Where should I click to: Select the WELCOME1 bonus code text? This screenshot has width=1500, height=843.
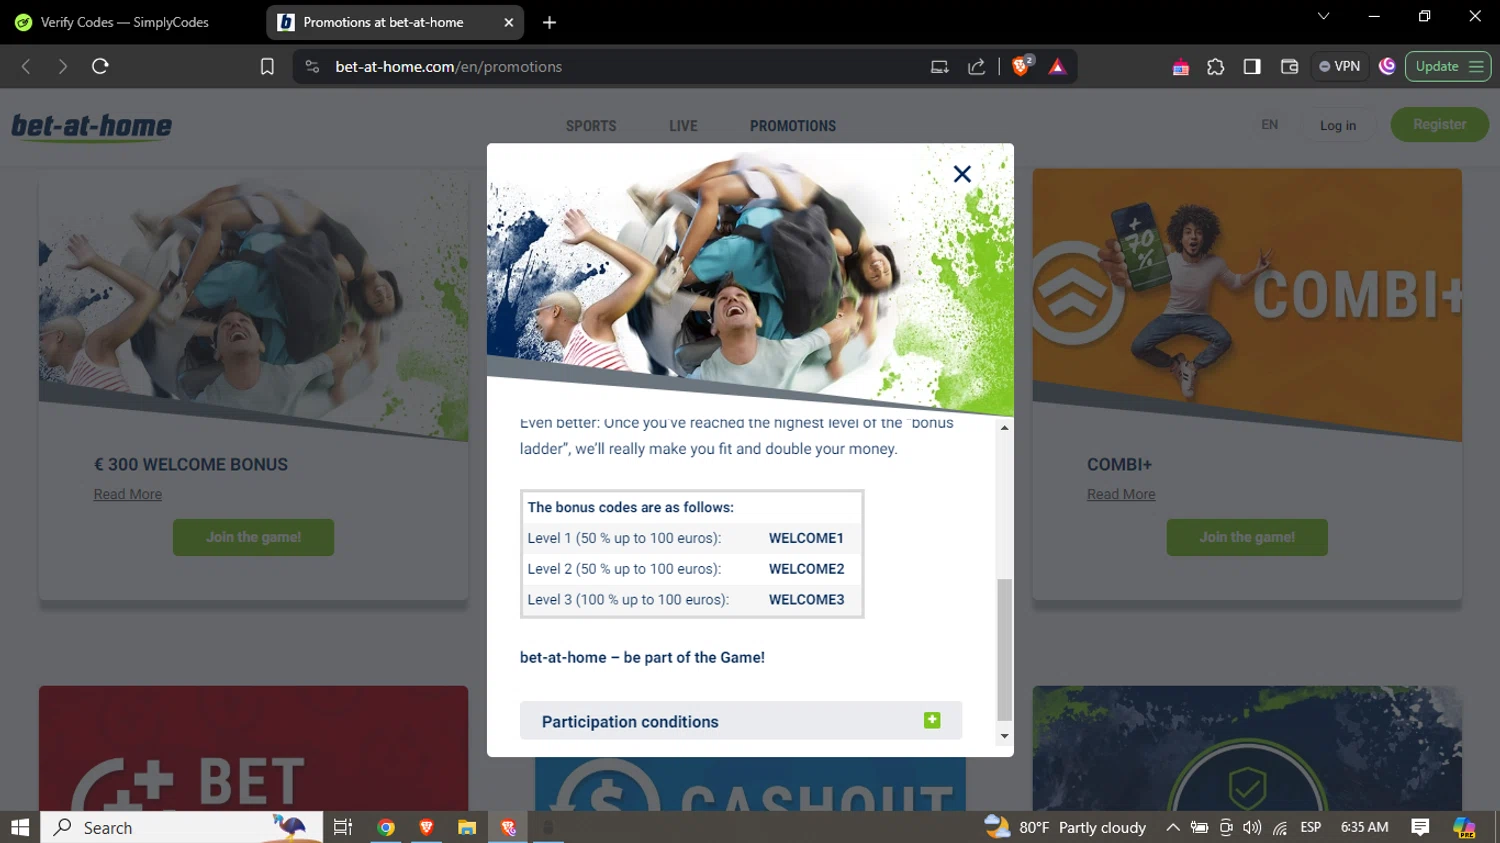[806, 538]
